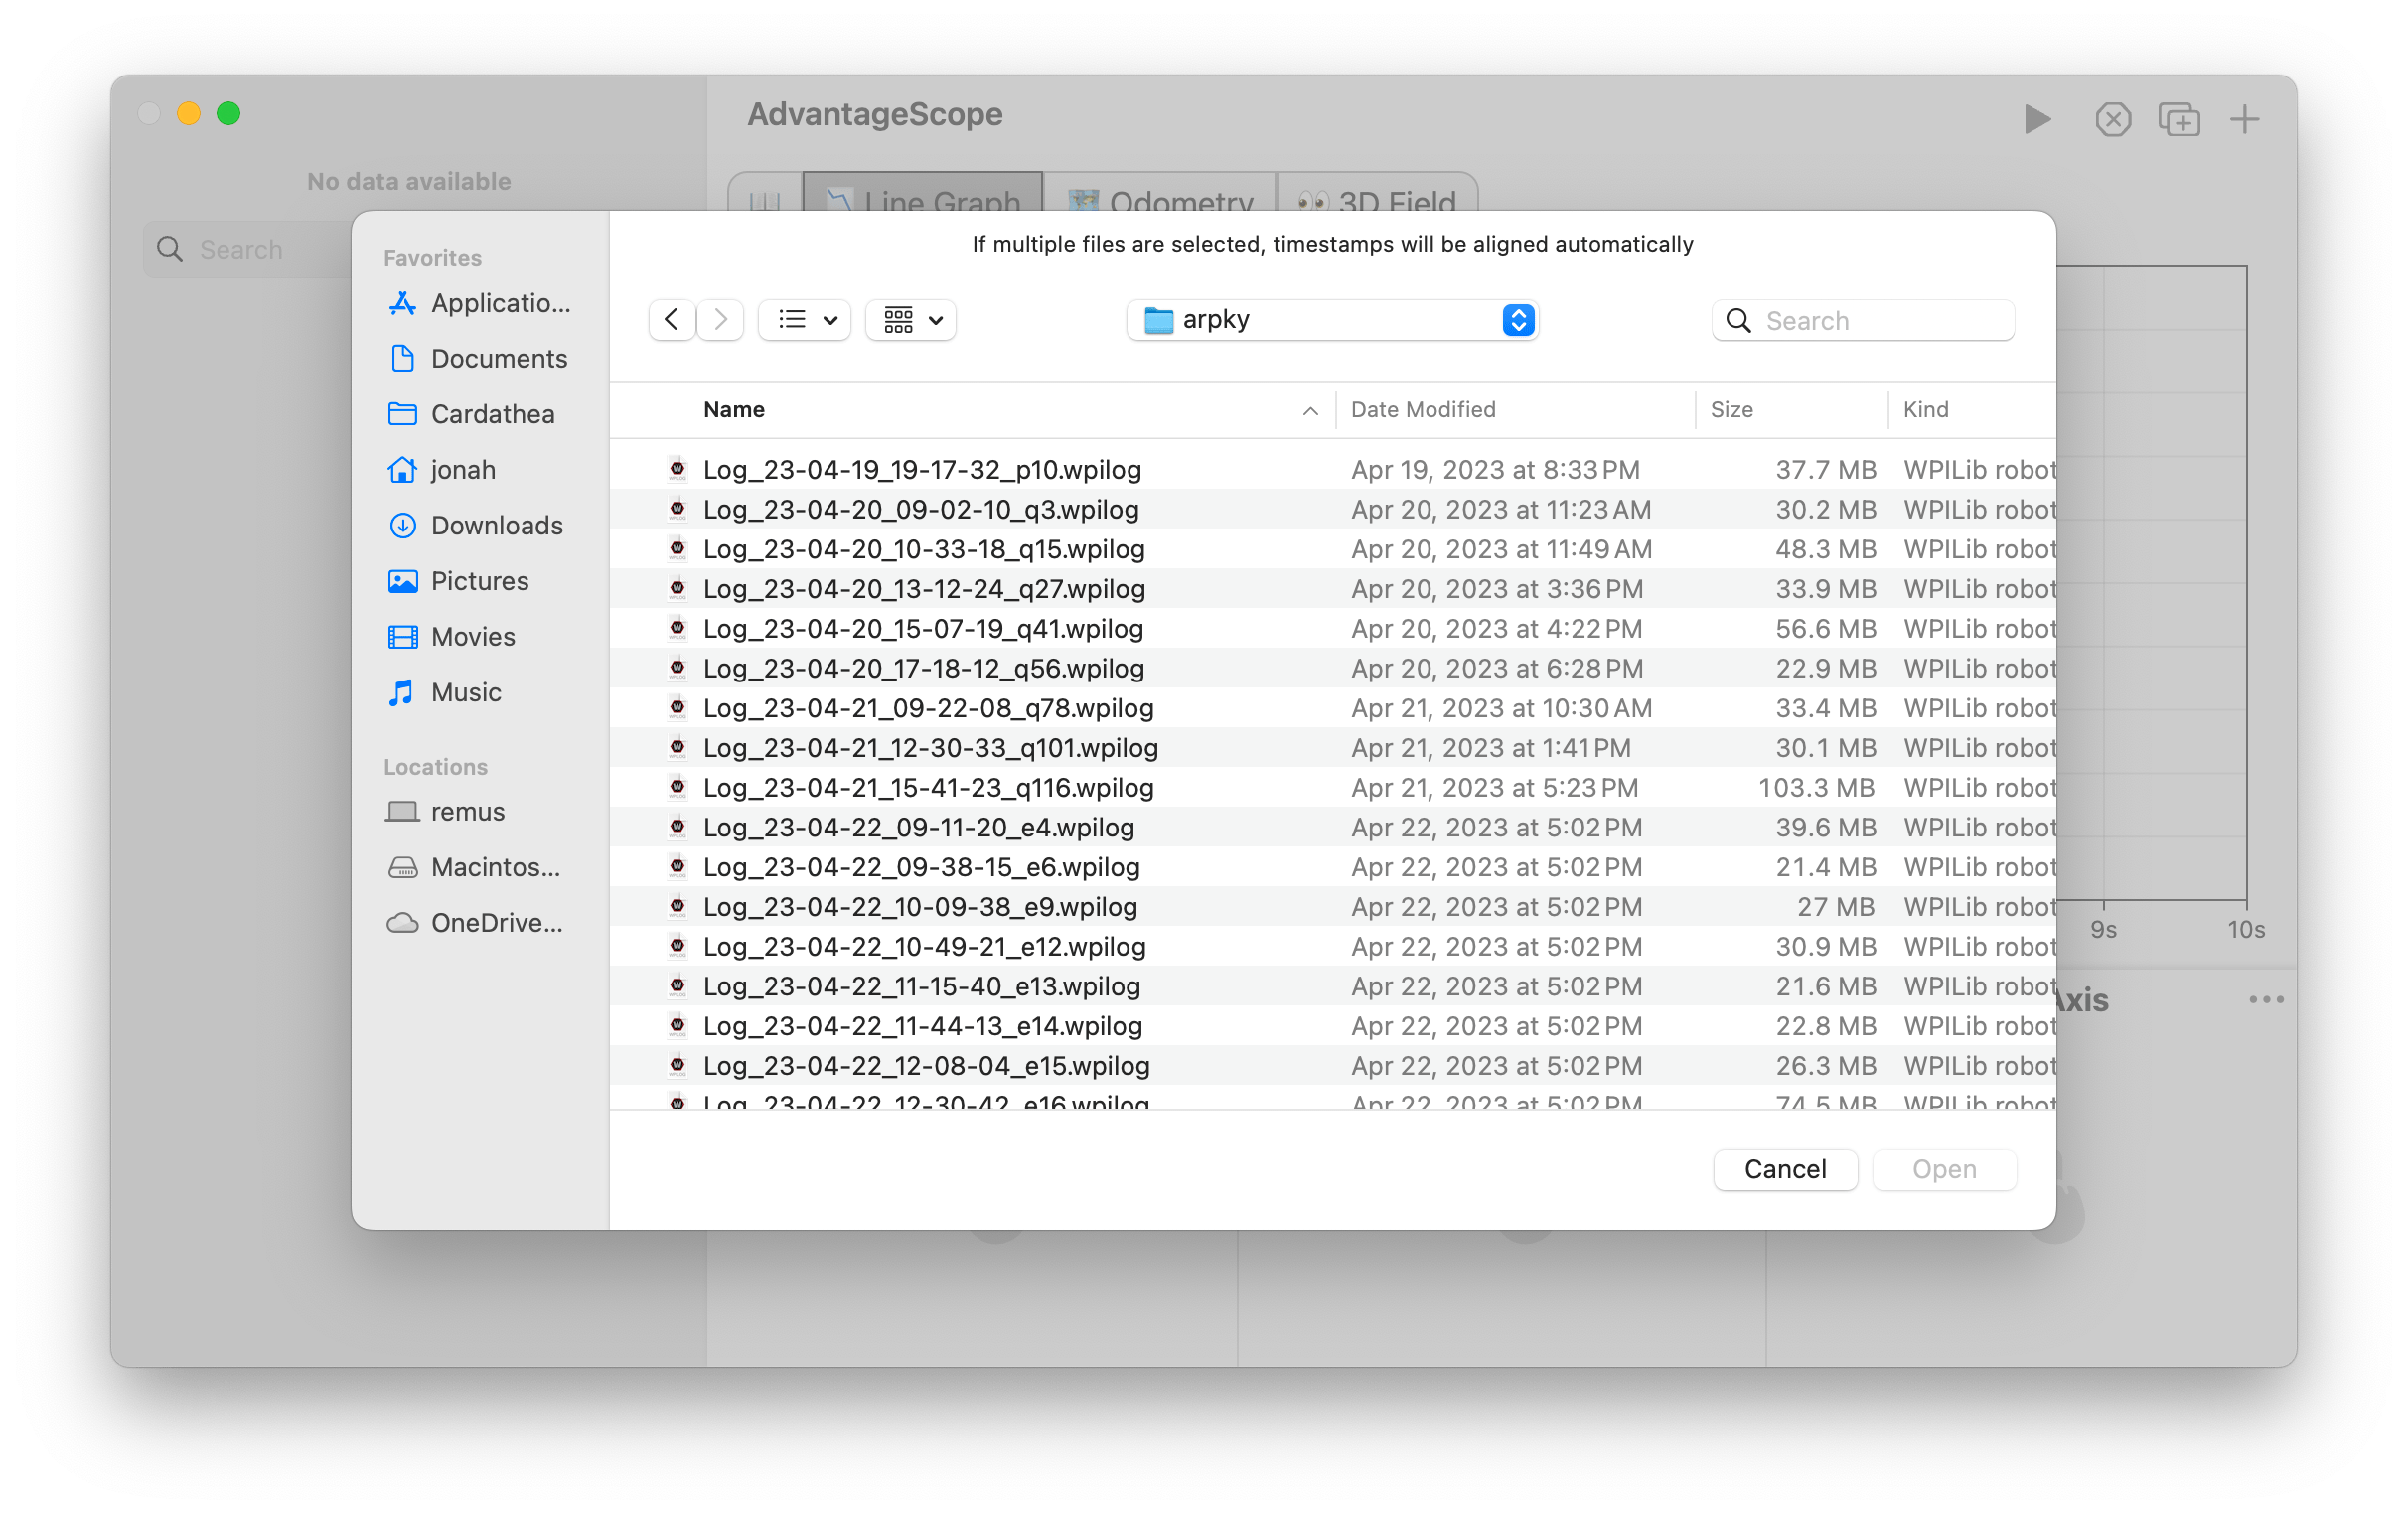Click the forward navigation arrow
This screenshot has height=1514, width=2408.
[720, 319]
